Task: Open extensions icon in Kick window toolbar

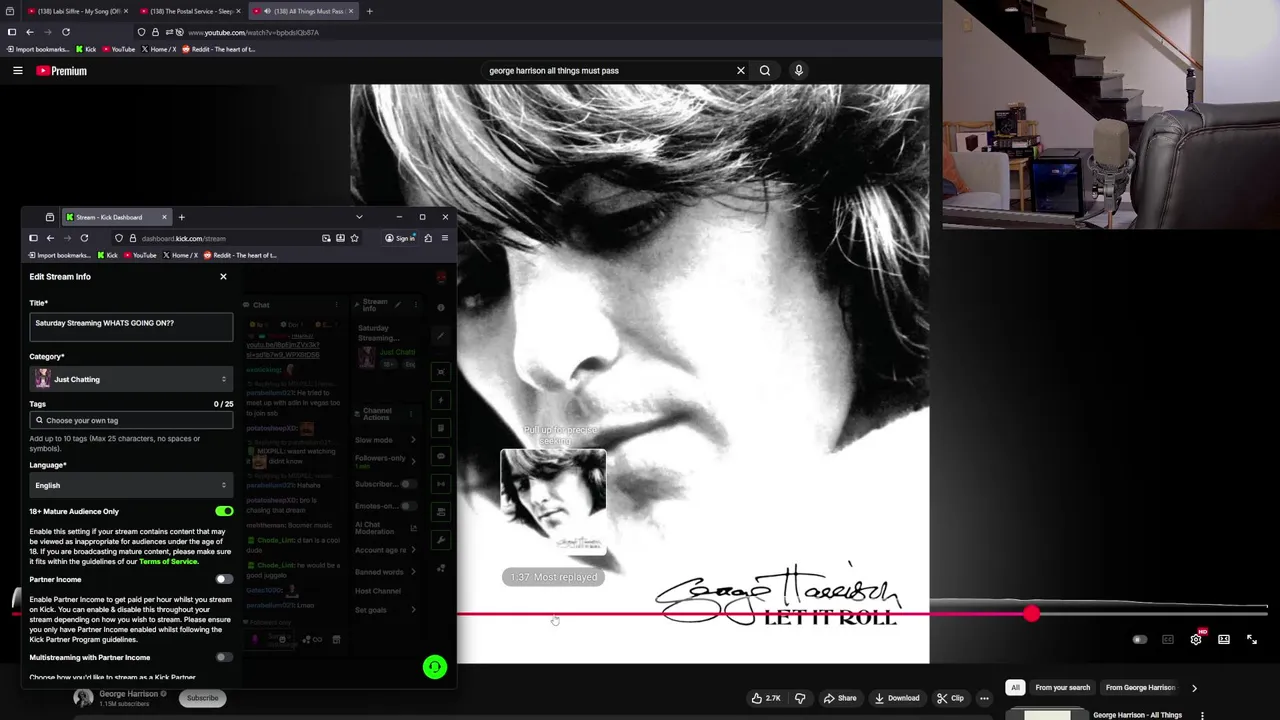Action: 428,238
